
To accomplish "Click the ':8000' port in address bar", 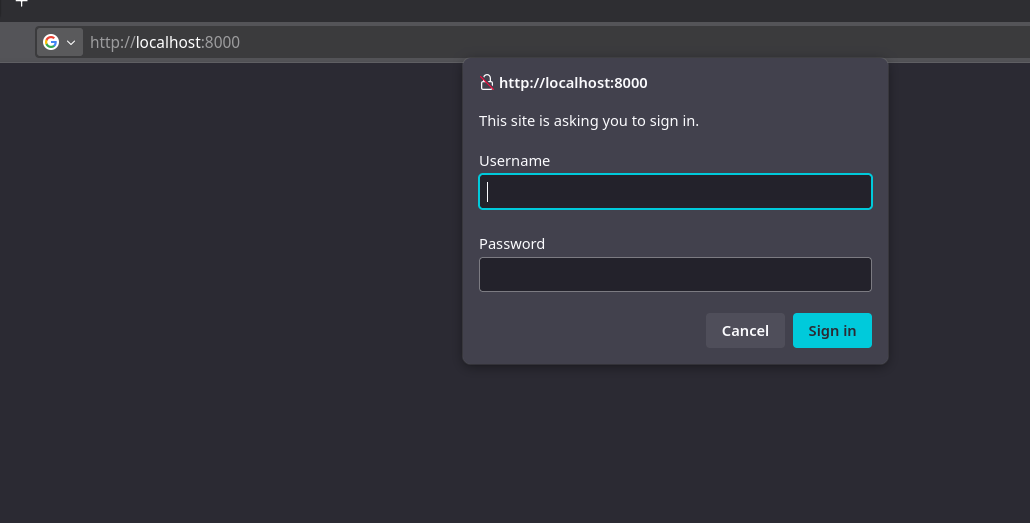I will pos(221,43).
